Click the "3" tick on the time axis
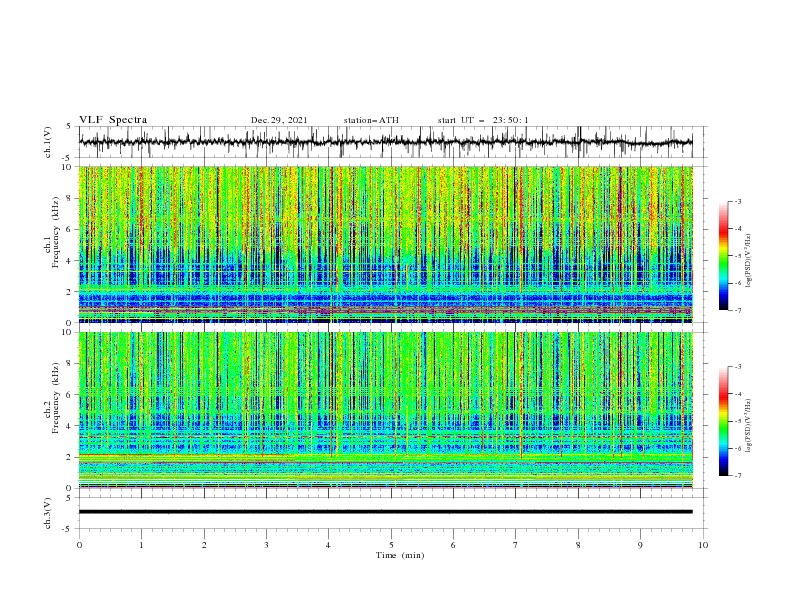 pyautogui.click(x=266, y=545)
